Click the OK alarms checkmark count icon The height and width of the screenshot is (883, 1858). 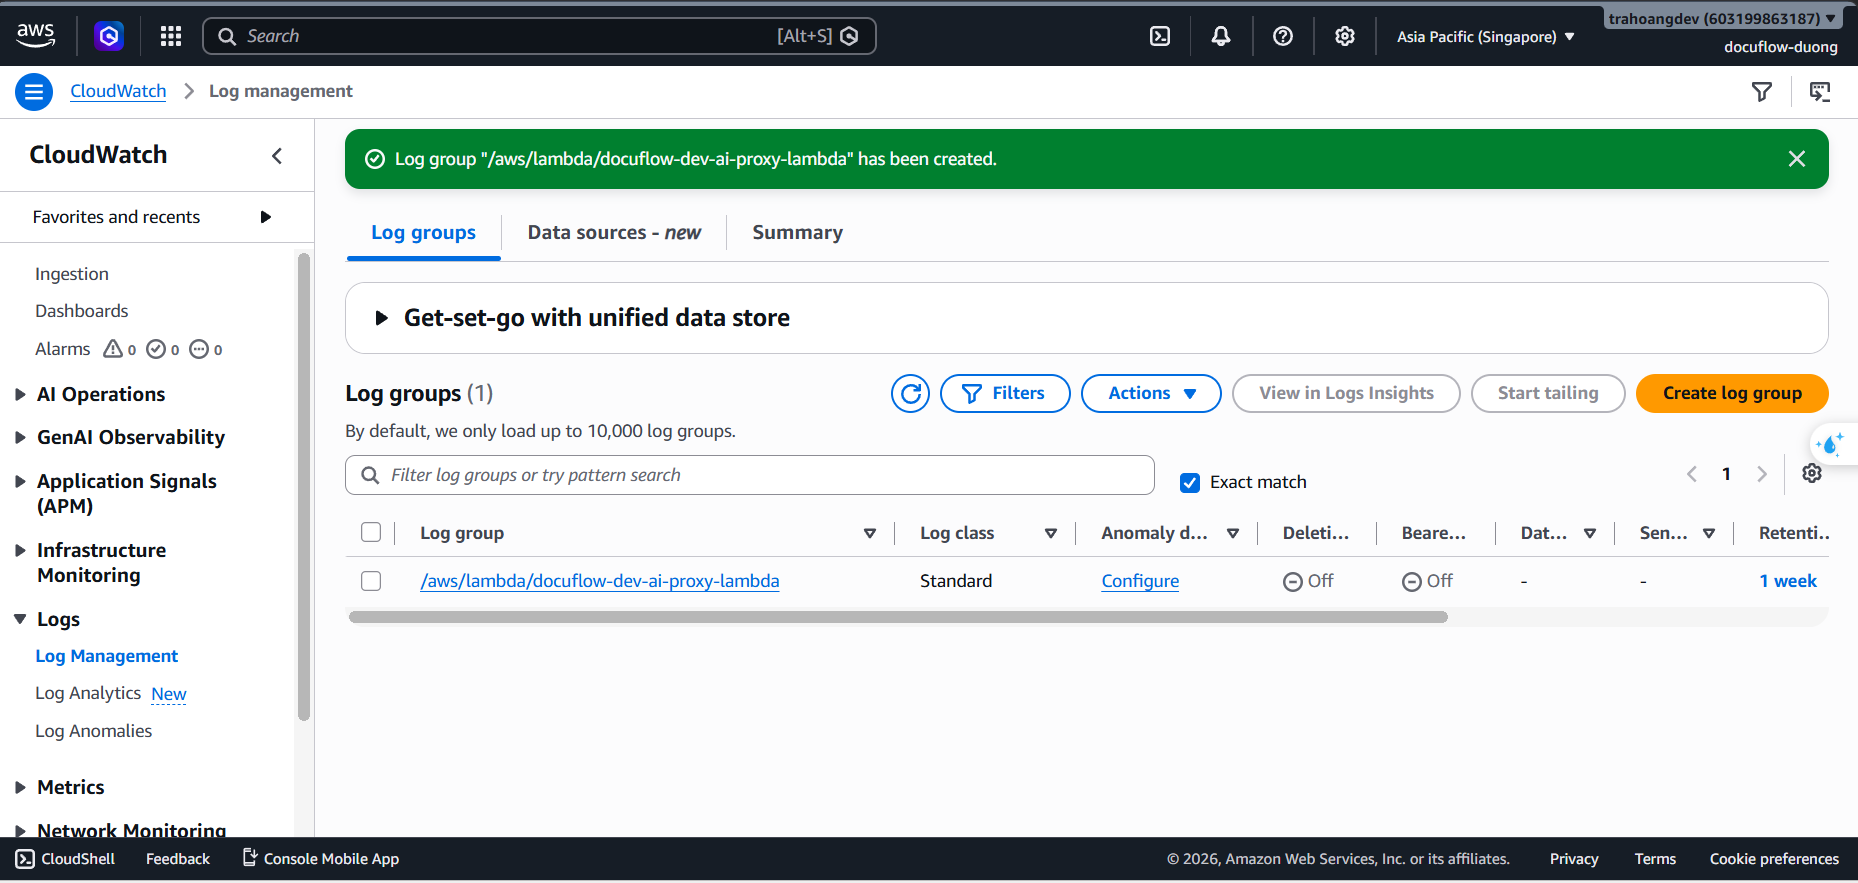(x=156, y=349)
